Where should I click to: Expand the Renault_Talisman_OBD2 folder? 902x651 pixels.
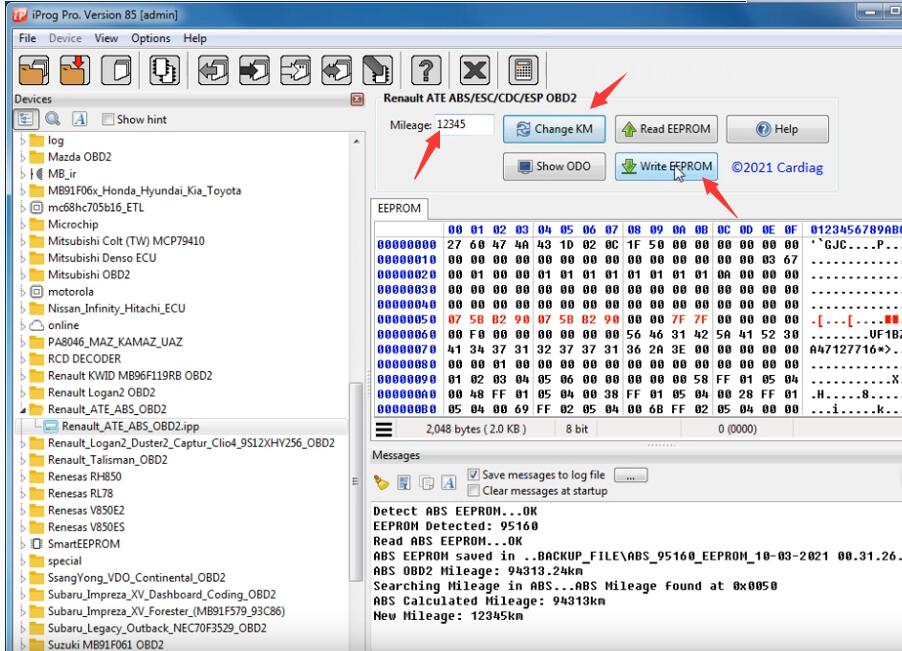[23, 460]
